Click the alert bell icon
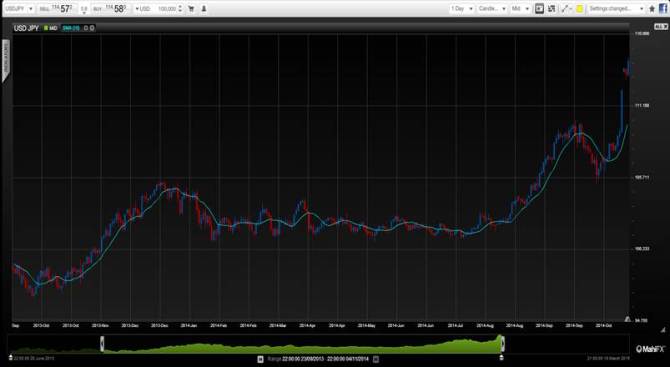The image size is (670, 367). (204, 9)
